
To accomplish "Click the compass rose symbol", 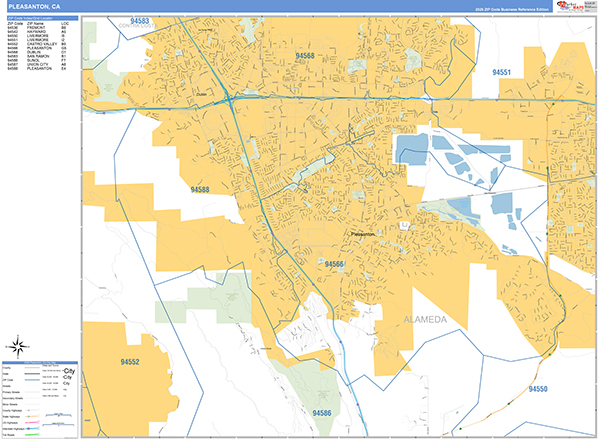I will [18, 346].
